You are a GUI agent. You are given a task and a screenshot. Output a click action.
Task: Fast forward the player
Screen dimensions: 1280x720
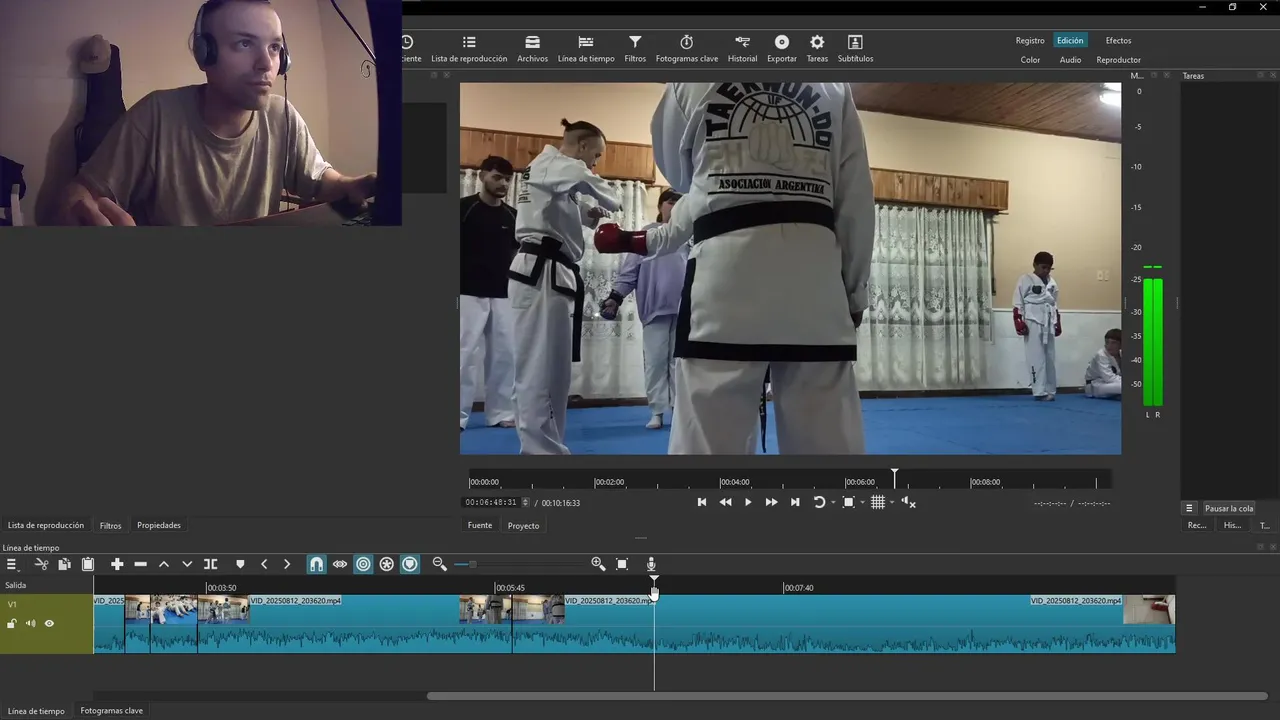[x=771, y=502]
